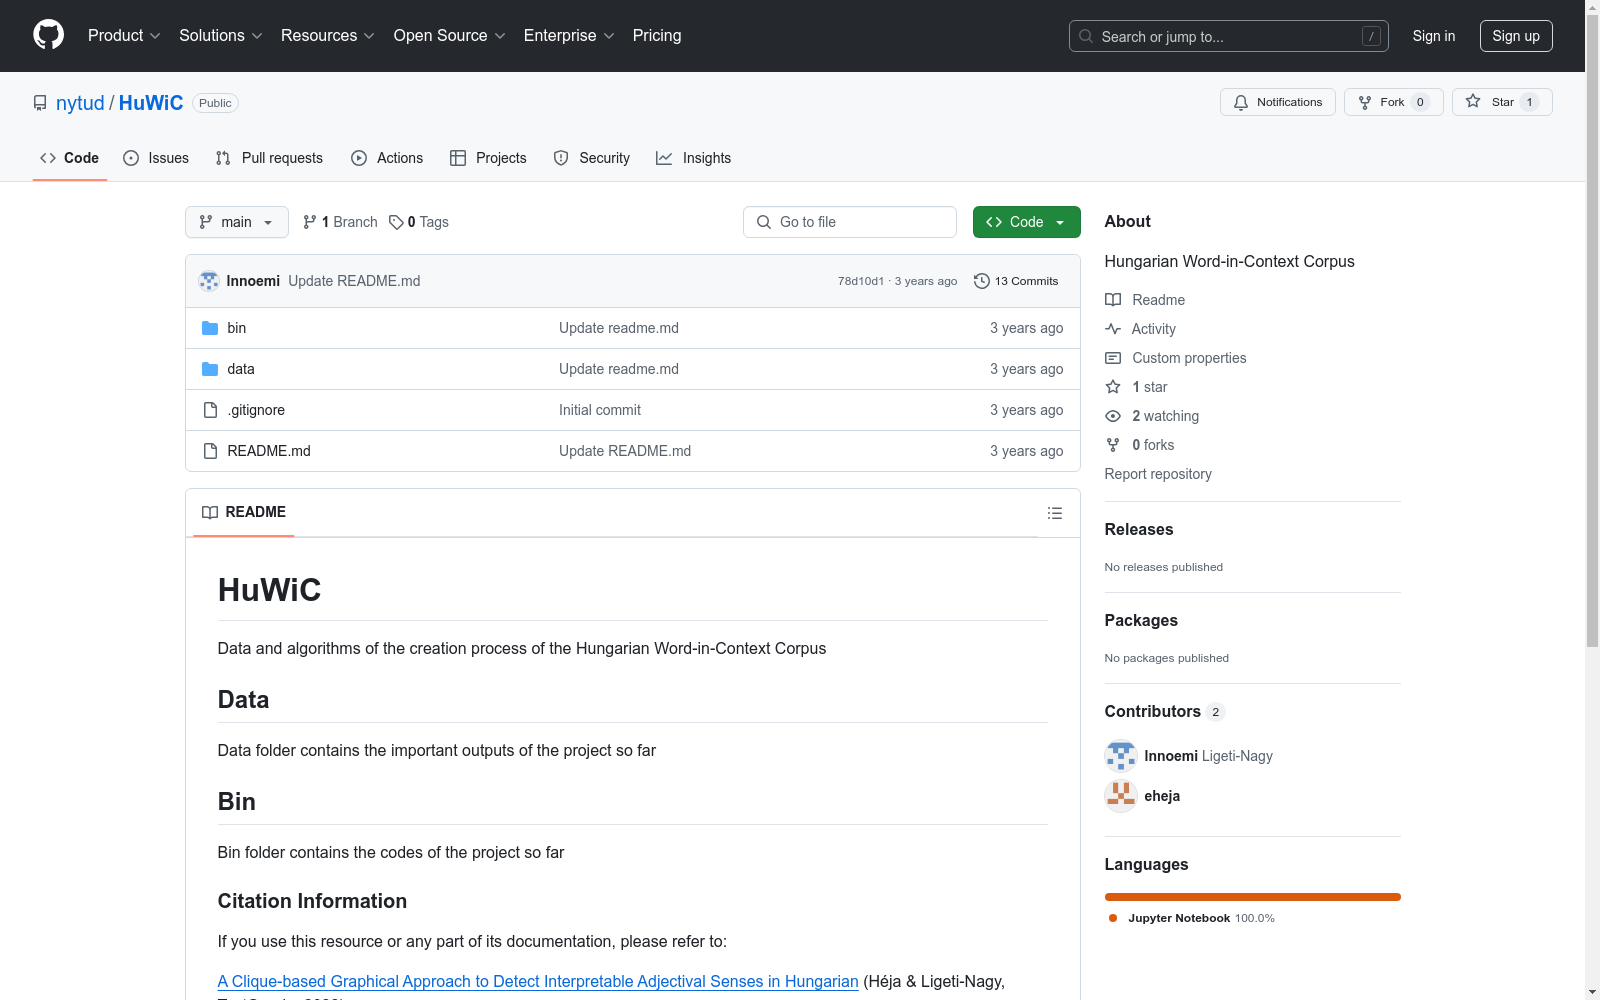Star the HuWiC repository

click(1502, 102)
